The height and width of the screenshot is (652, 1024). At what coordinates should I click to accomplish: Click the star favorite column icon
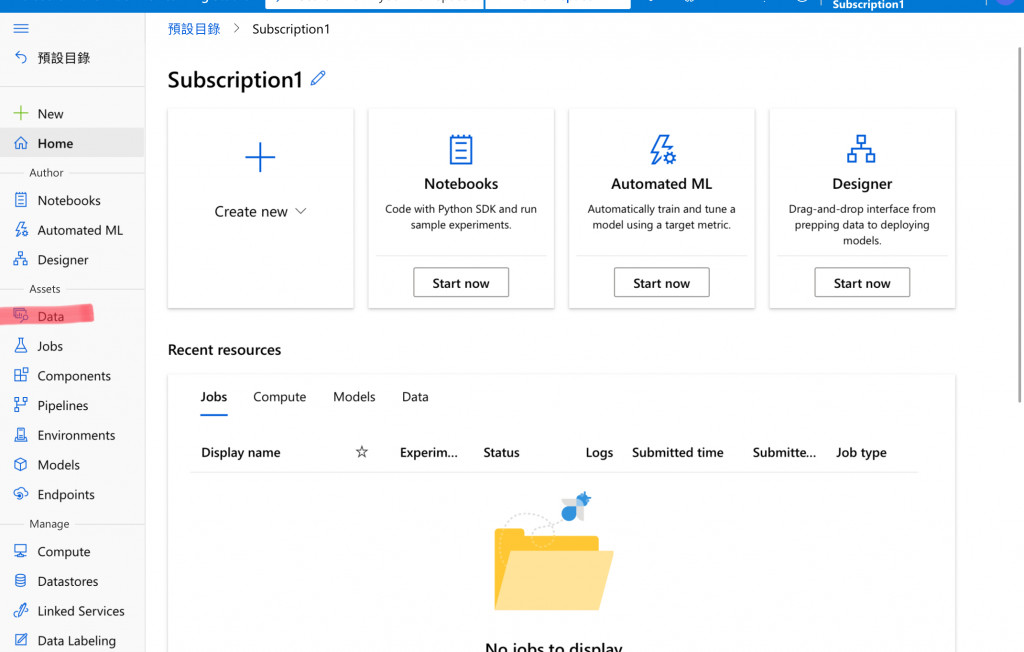click(362, 451)
